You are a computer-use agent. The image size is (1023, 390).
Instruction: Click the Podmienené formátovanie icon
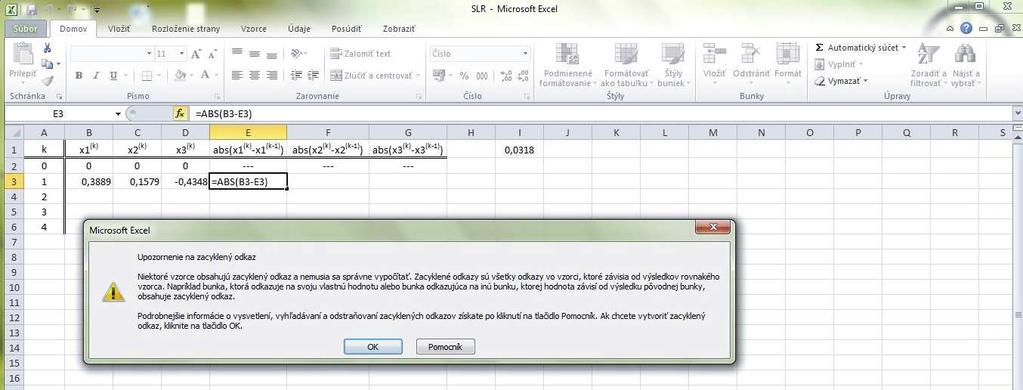coord(568,65)
